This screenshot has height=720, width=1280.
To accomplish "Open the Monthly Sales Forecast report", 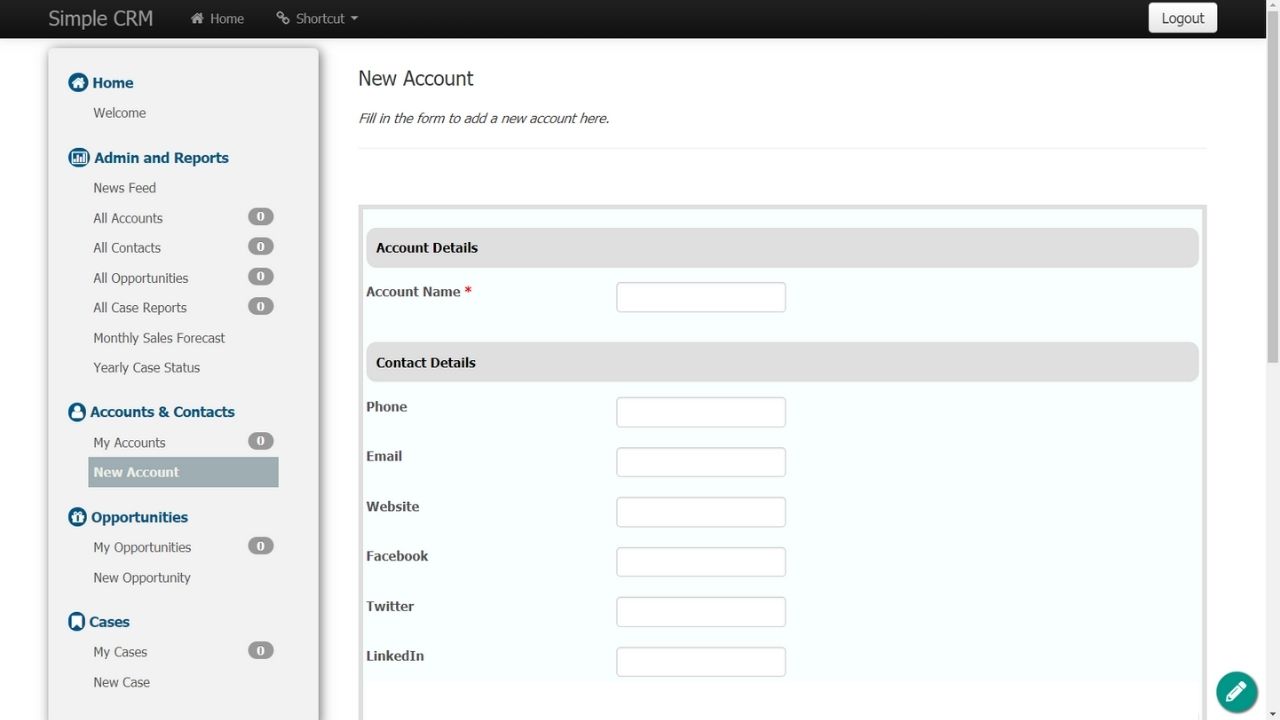I will point(159,338).
